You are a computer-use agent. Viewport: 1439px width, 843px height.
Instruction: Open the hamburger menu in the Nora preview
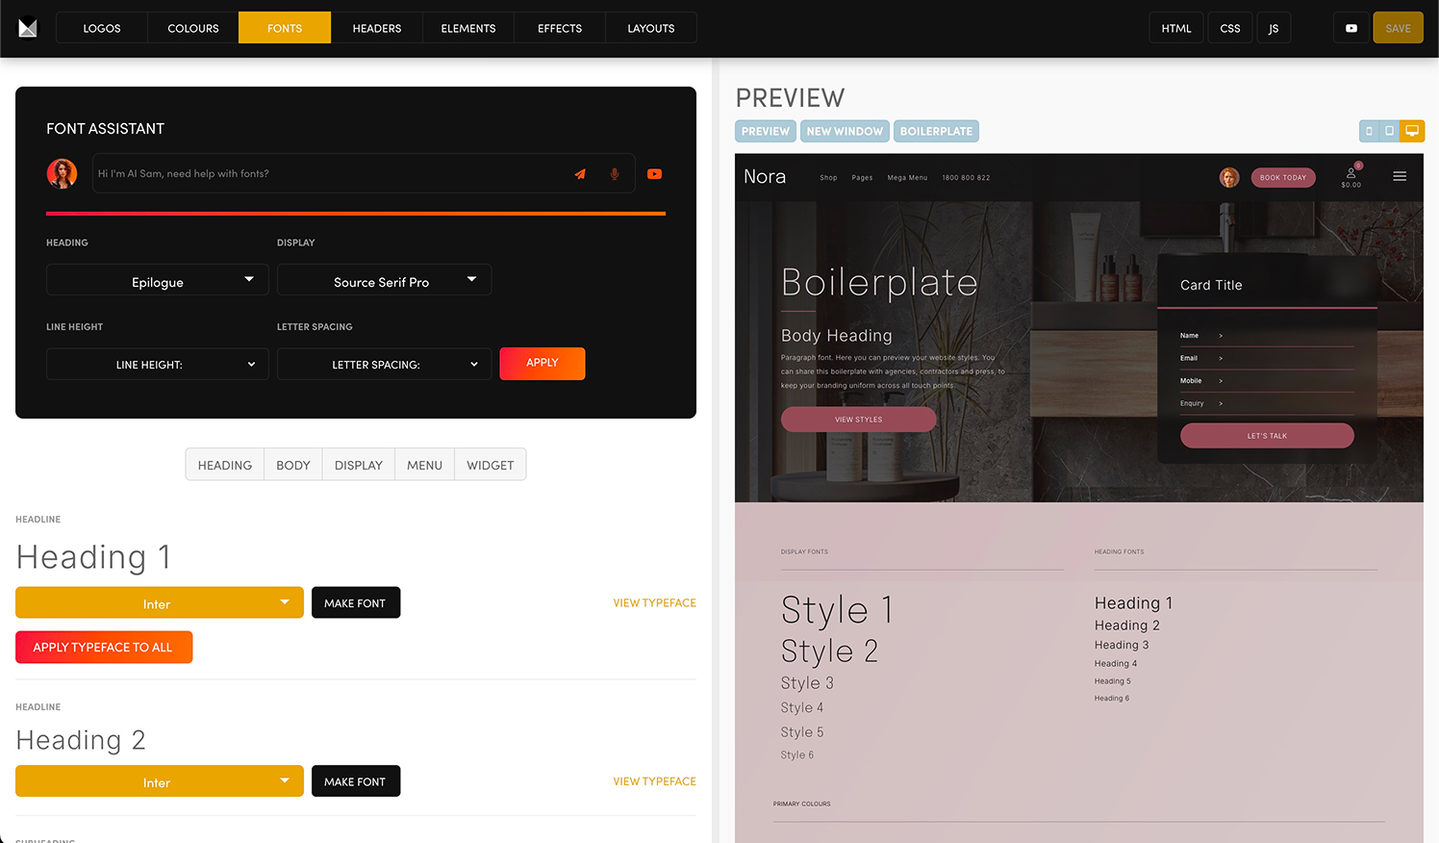pyautogui.click(x=1399, y=177)
